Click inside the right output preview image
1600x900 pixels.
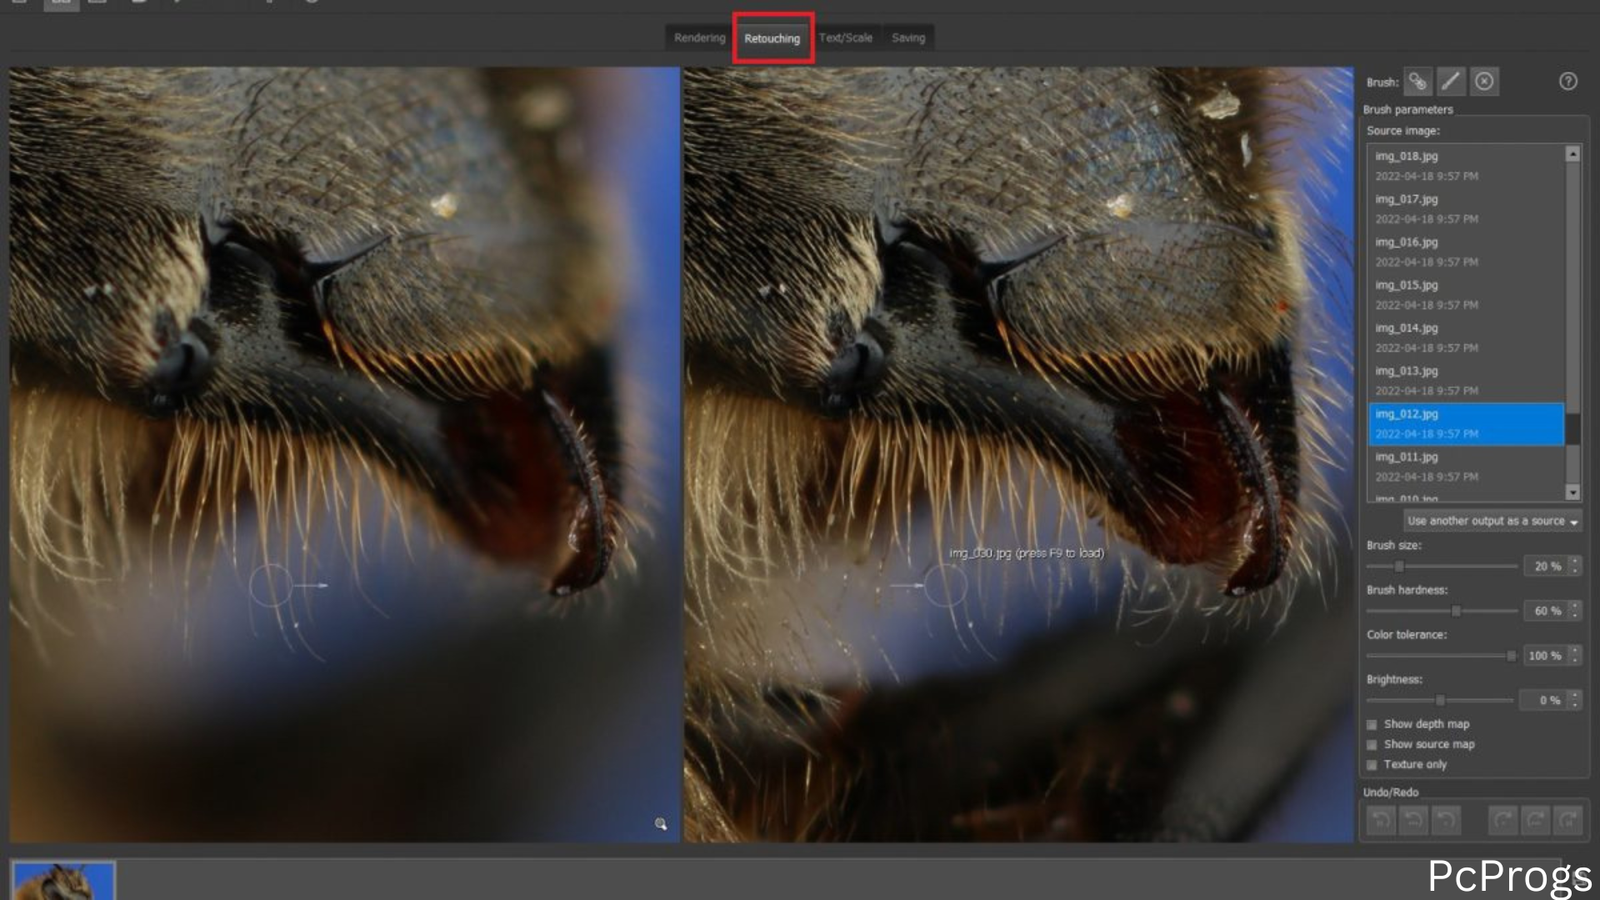click(1018, 454)
